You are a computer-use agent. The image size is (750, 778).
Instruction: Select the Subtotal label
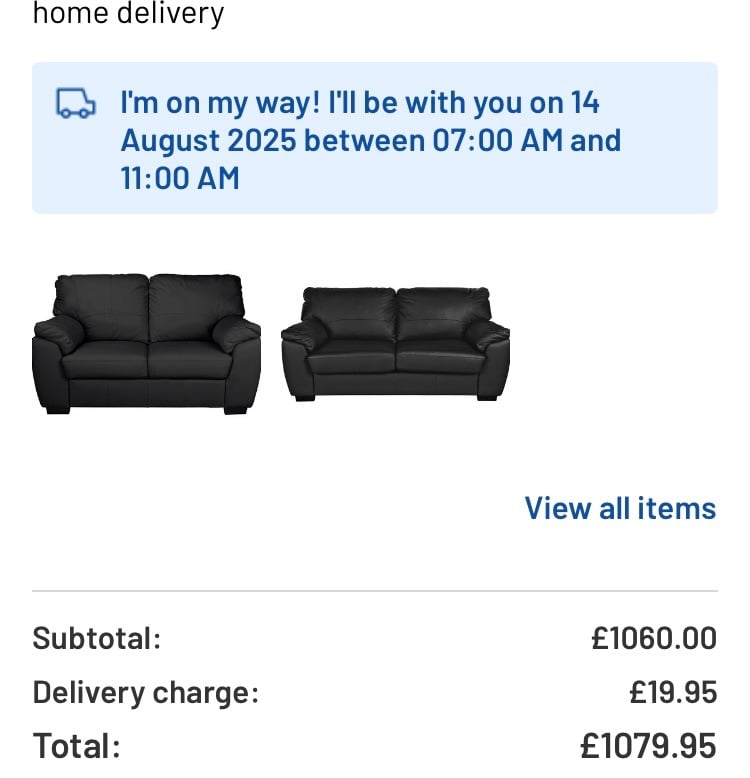[97, 638]
